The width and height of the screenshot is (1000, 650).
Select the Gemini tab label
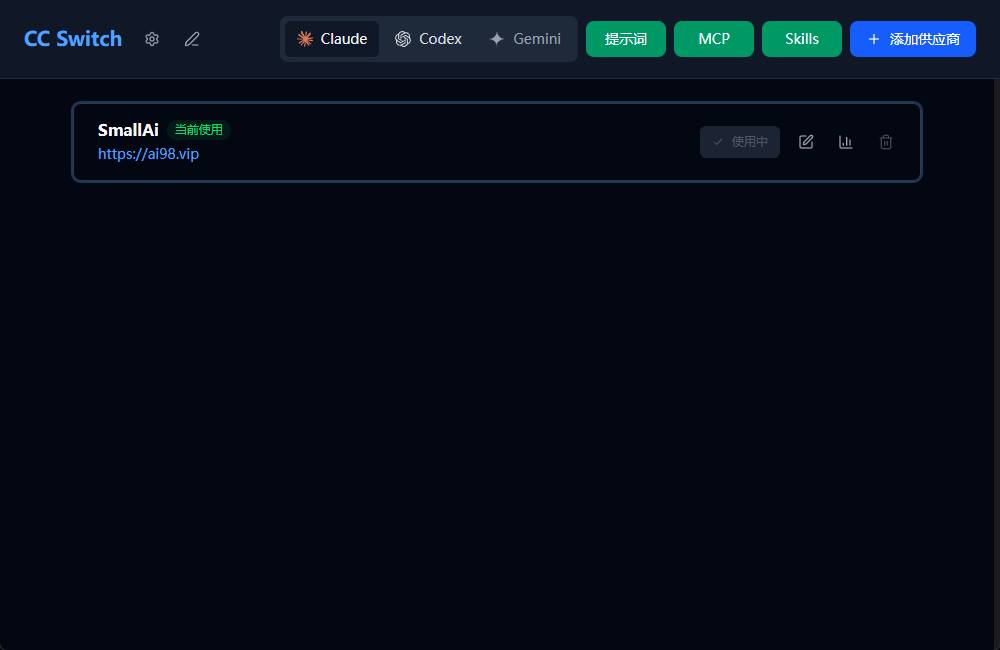pyautogui.click(x=537, y=39)
